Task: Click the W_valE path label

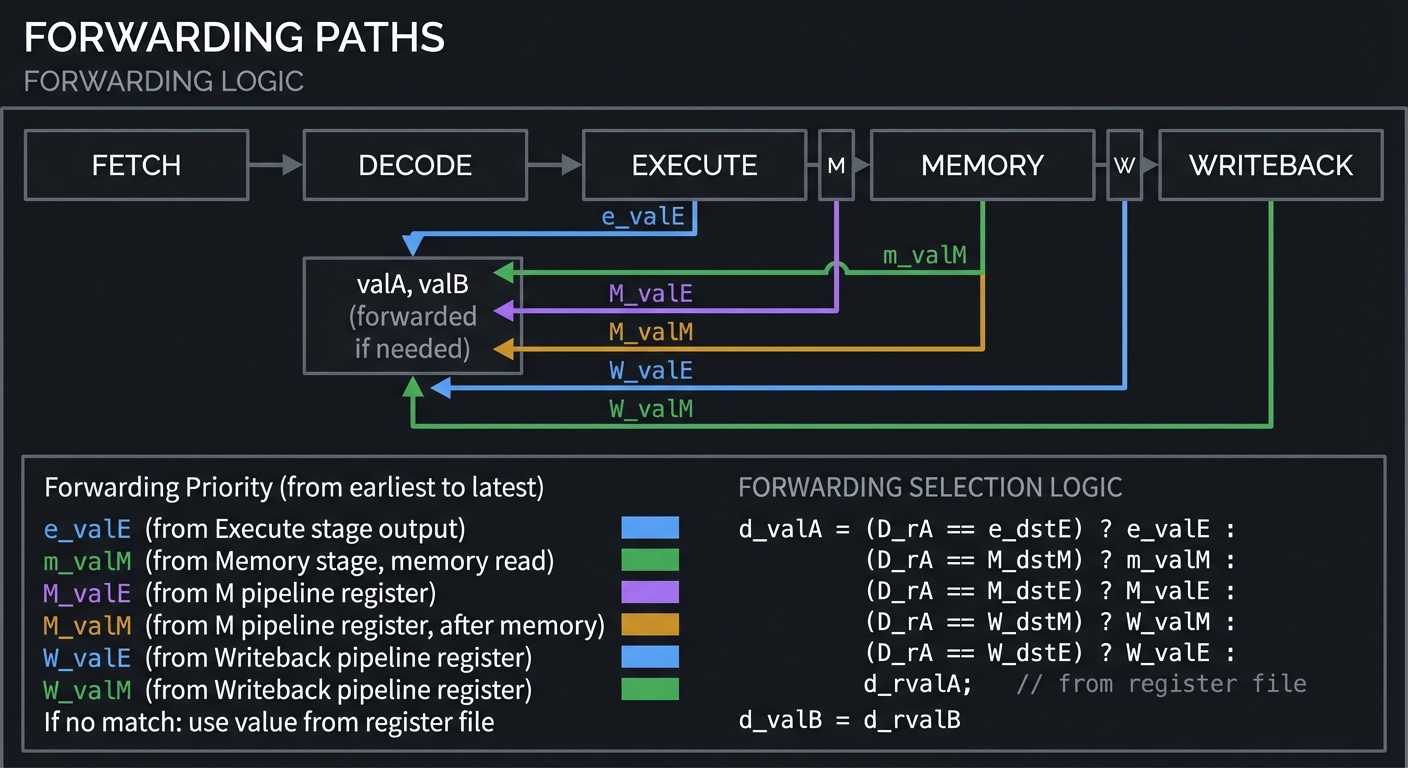Action: [x=651, y=370]
